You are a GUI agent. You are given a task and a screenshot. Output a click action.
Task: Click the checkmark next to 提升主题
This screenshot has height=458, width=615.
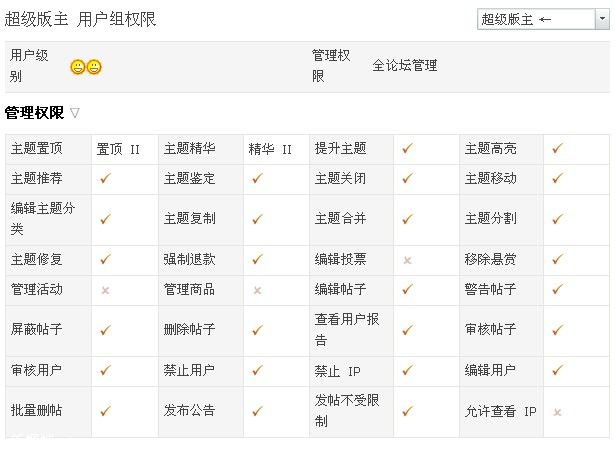[x=407, y=149]
